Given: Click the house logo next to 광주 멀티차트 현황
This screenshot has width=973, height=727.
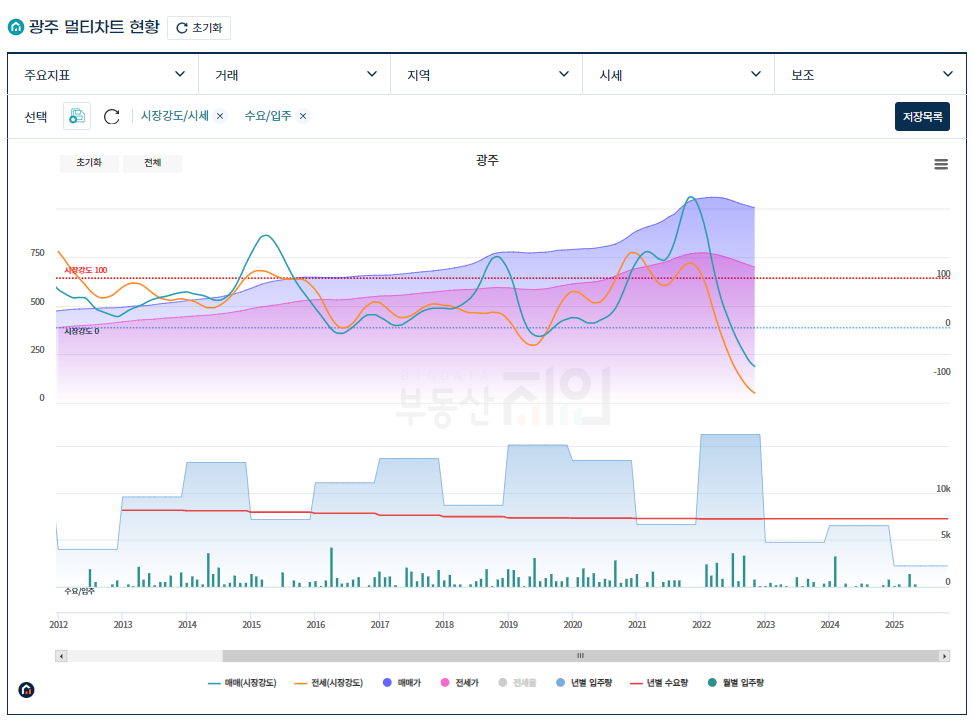Looking at the screenshot, I should pyautogui.click(x=16, y=27).
